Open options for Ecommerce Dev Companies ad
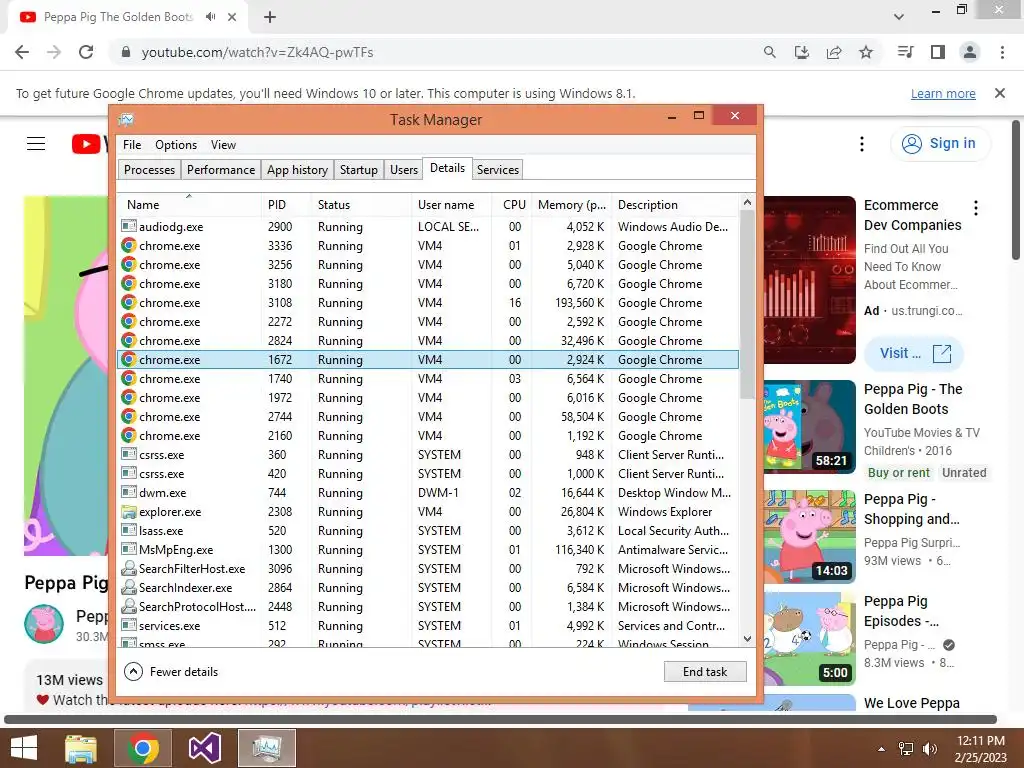The width and height of the screenshot is (1024, 768). (976, 208)
